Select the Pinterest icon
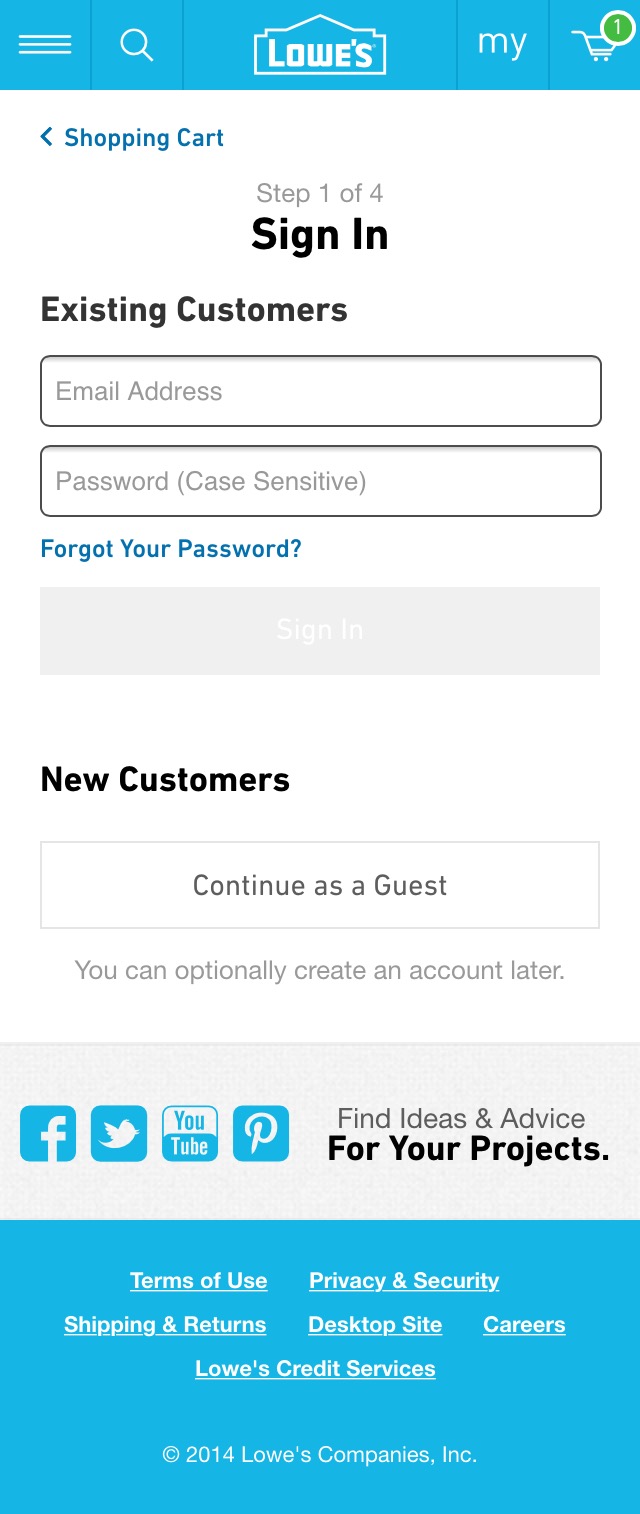This screenshot has width=640, height=1514. pyautogui.click(x=261, y=1133)
